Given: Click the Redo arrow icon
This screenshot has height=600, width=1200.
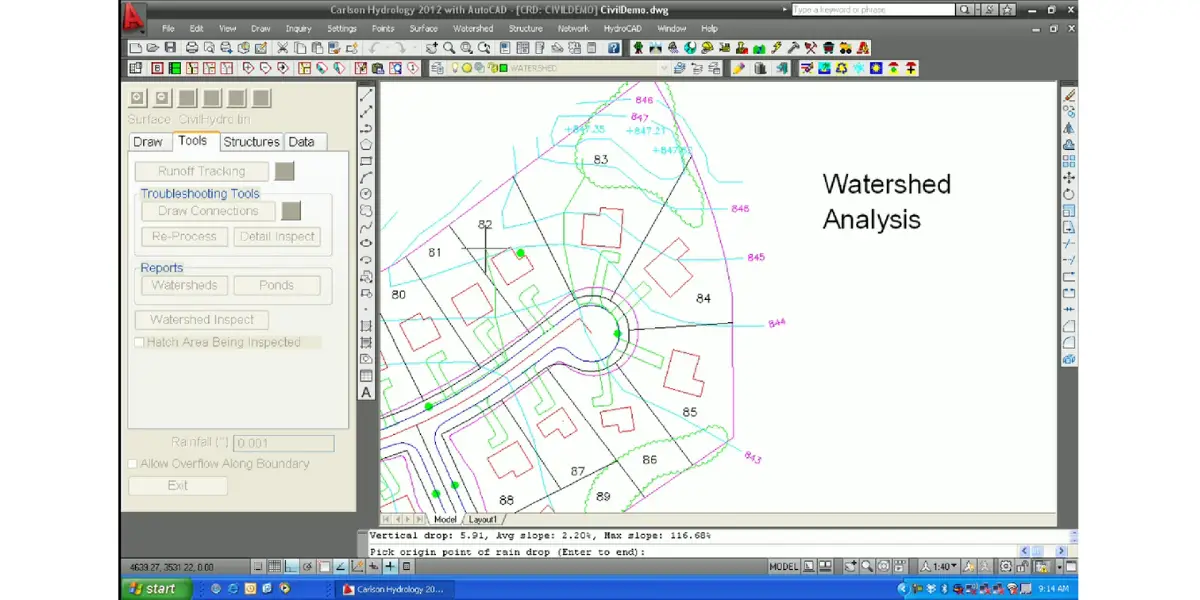Looking at the screenshot, I should click(400, 47).
